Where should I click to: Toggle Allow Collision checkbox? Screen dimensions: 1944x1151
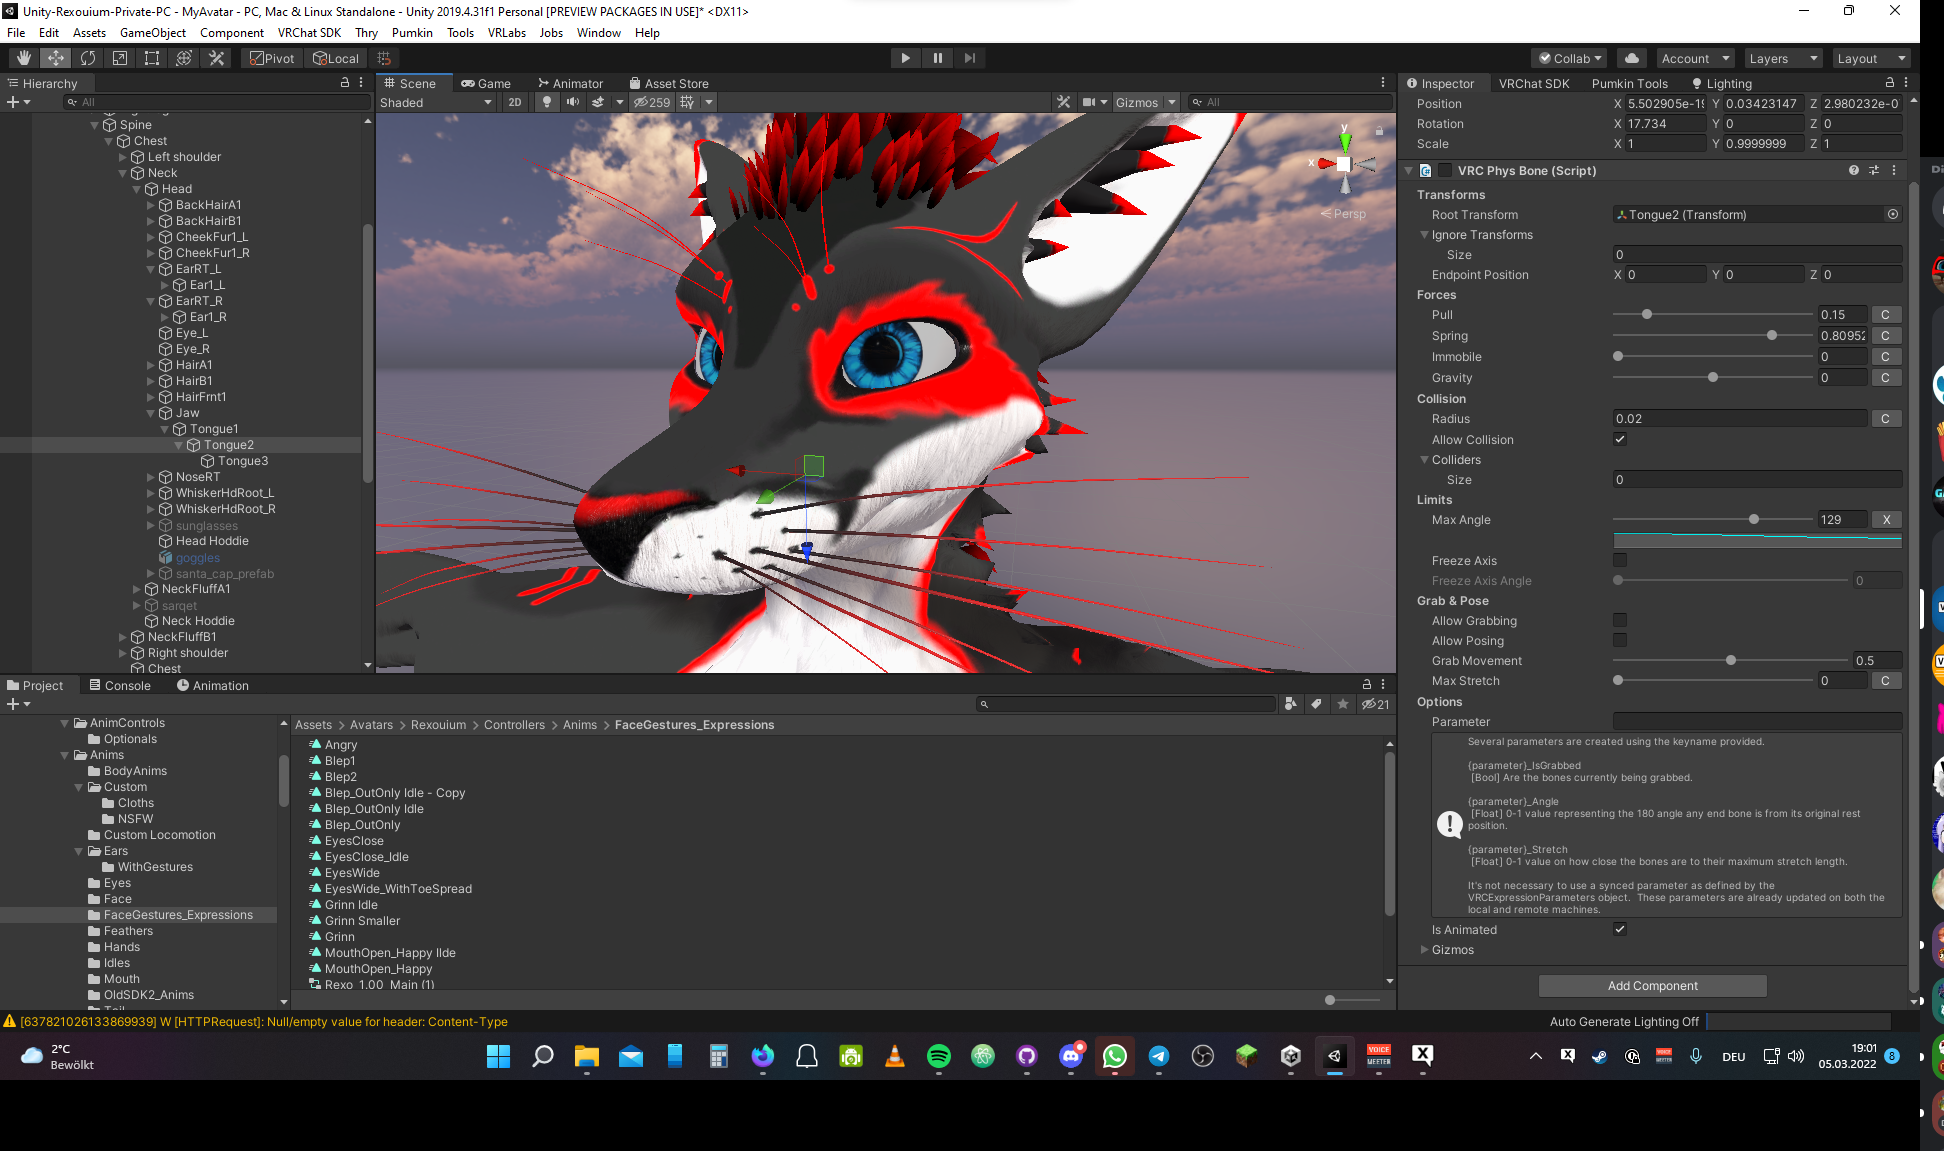(x=1620, y=439)
